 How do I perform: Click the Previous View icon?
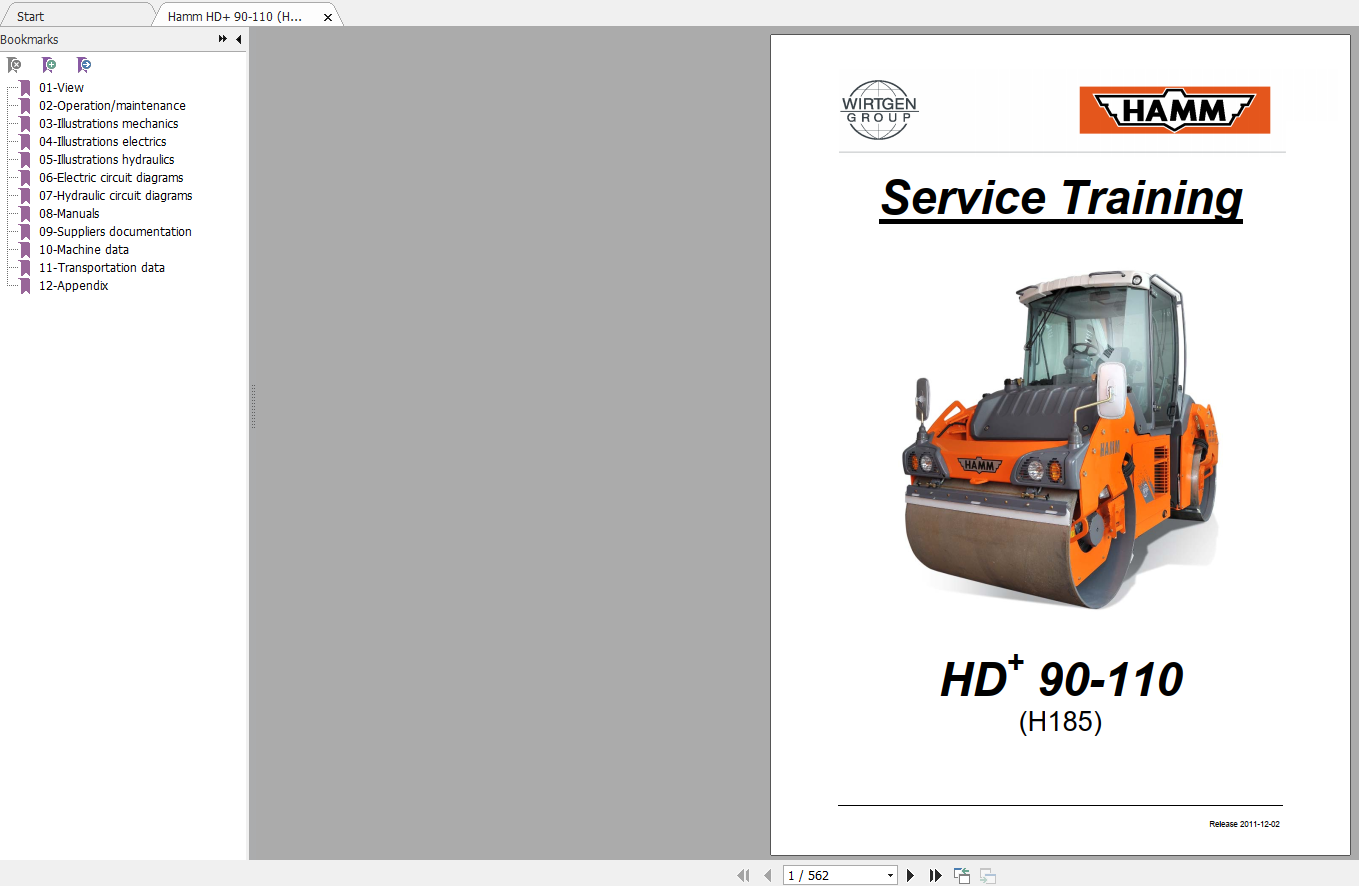pyautogui.click(x=961, y=873)
